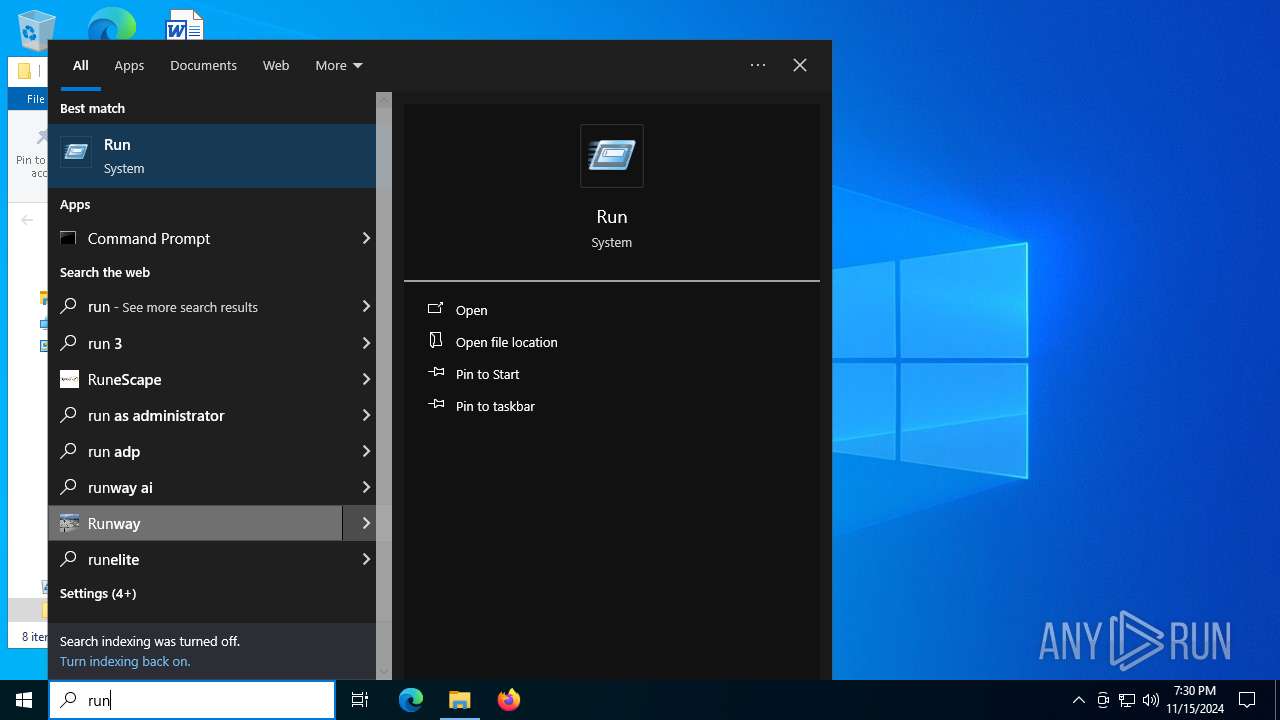
Task: Click the Open file location icon
Action: click(x=435, y=341)
